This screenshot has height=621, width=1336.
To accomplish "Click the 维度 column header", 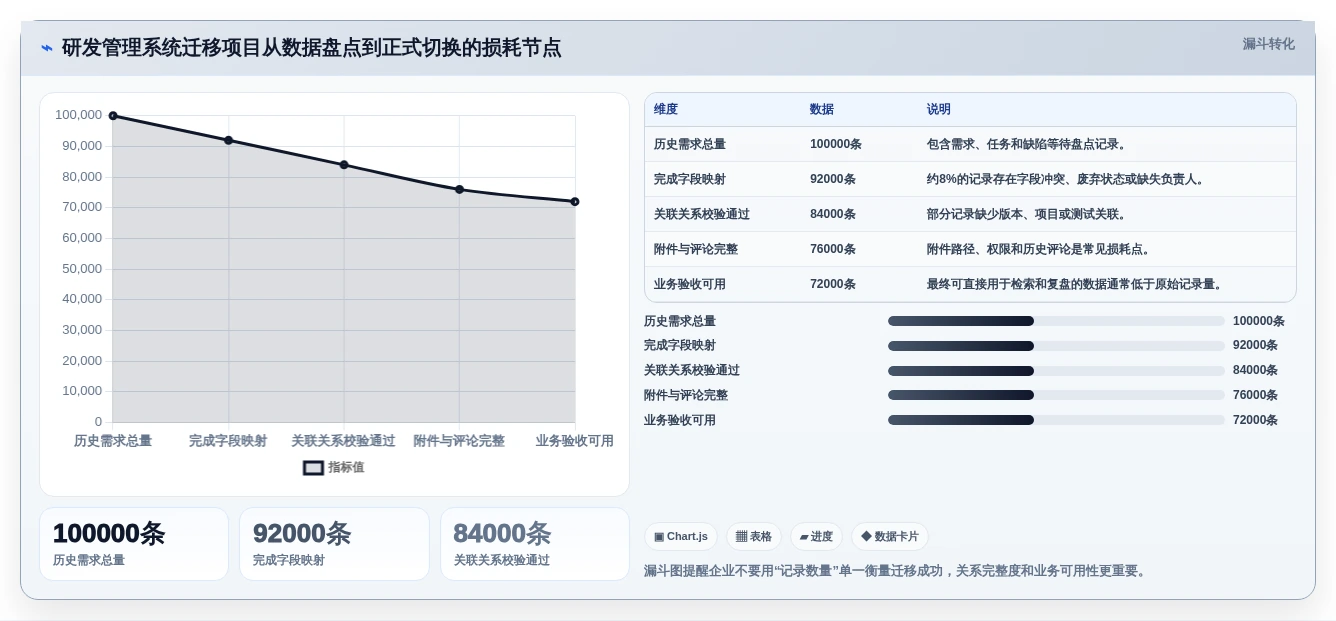I will pyautogui.click(x=666, y=109).
